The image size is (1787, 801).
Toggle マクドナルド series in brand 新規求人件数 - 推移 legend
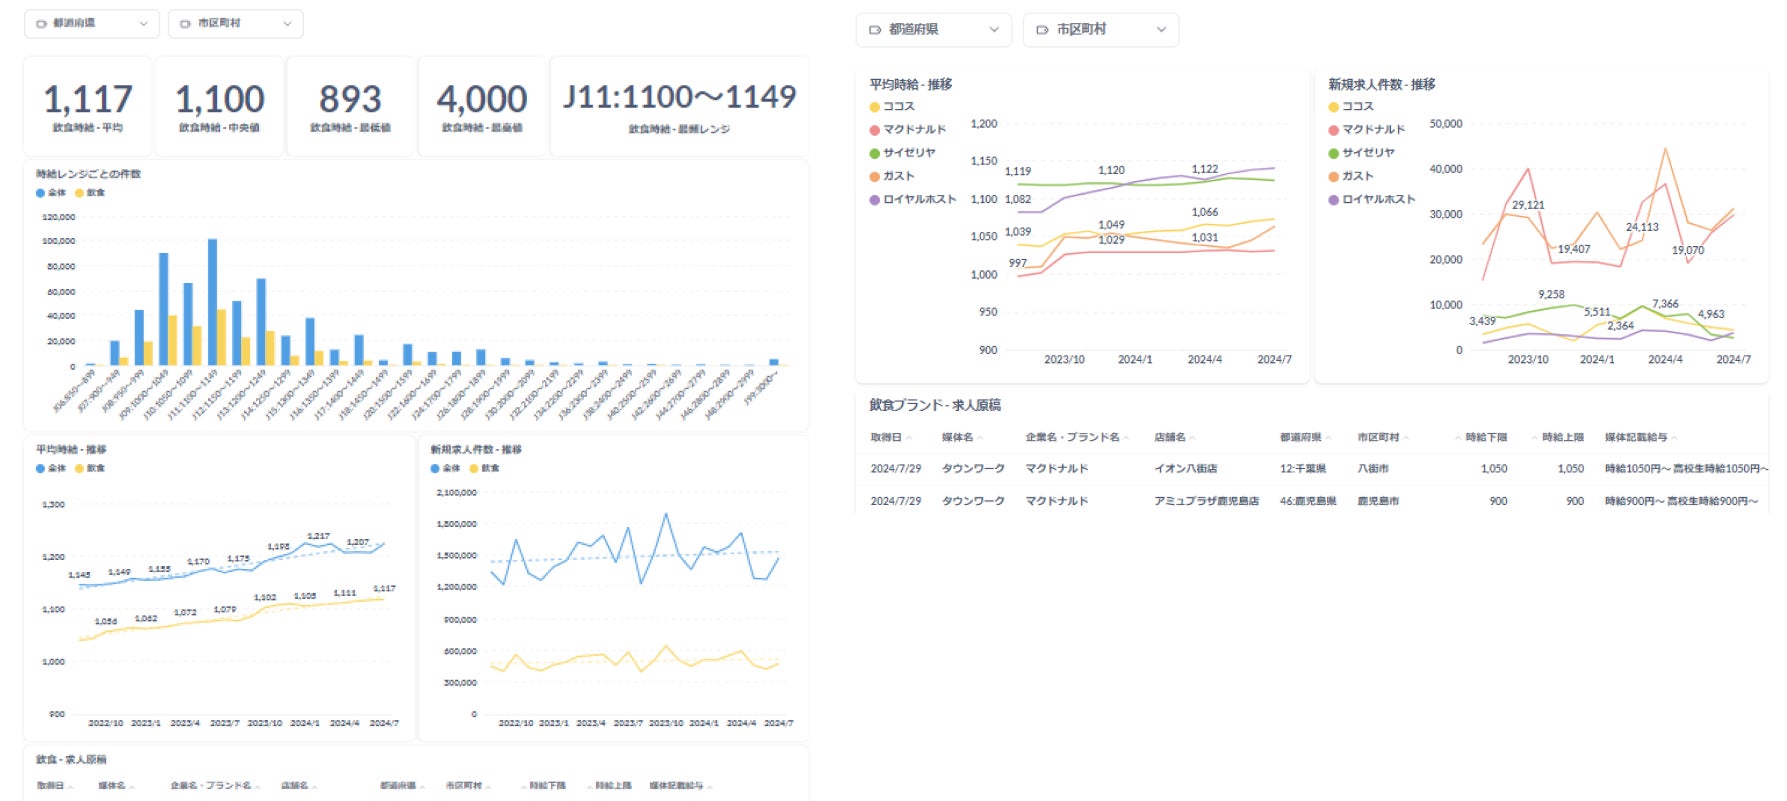pos(1367,130)
